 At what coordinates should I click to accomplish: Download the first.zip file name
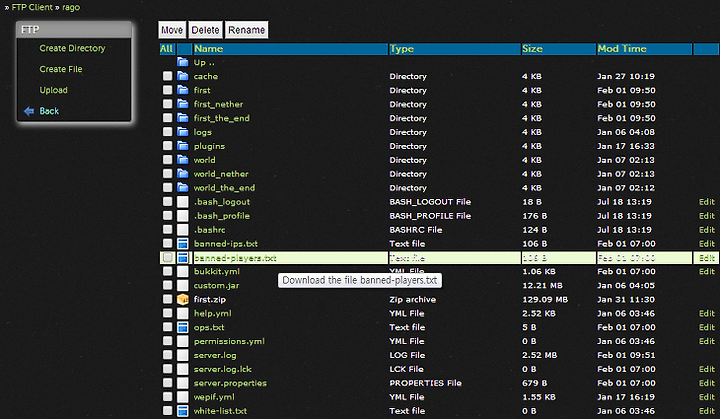coord(210,299)
